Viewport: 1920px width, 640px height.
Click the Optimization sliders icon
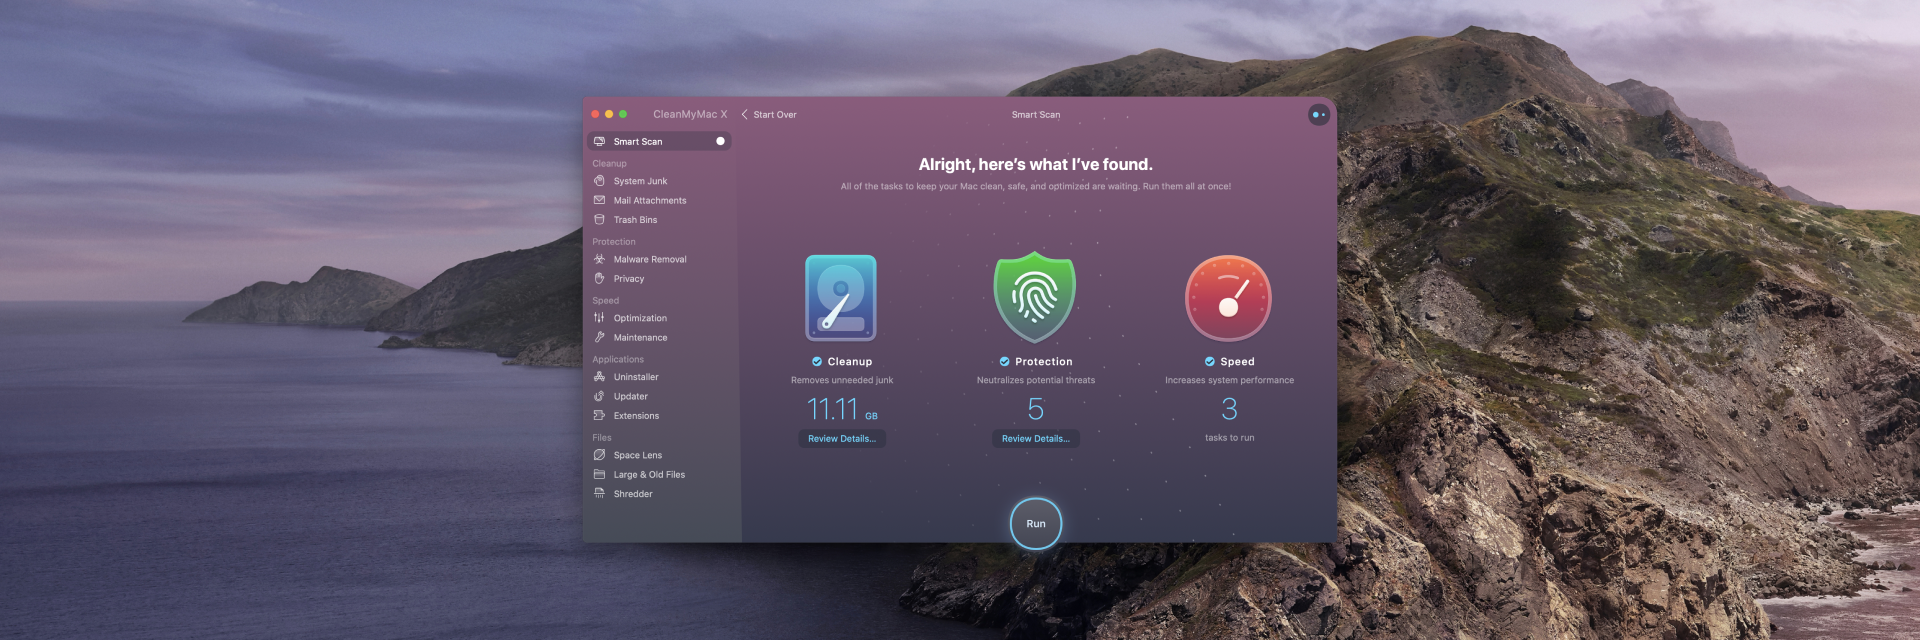coord(599,318)
